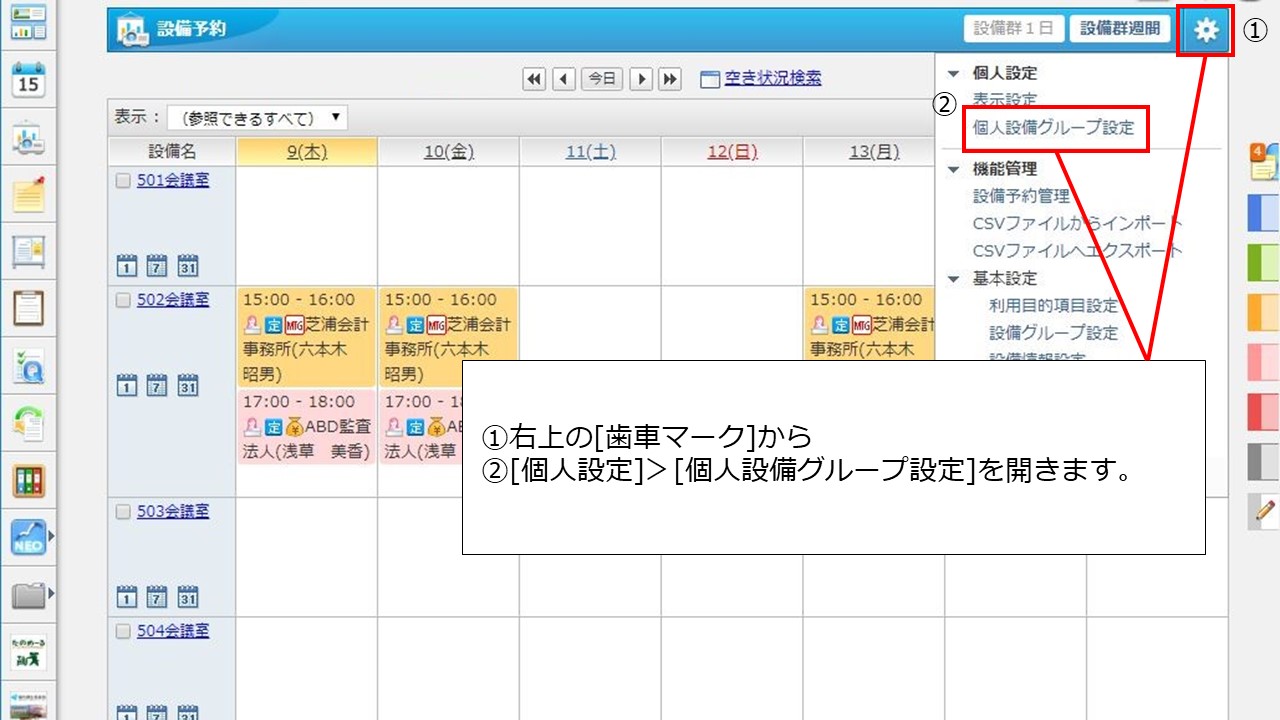Image resolution: width=1280 pixels, height=720 pixels.
Task: Check the 501会議室 checkbox
Action: click(x=123, y=181)
